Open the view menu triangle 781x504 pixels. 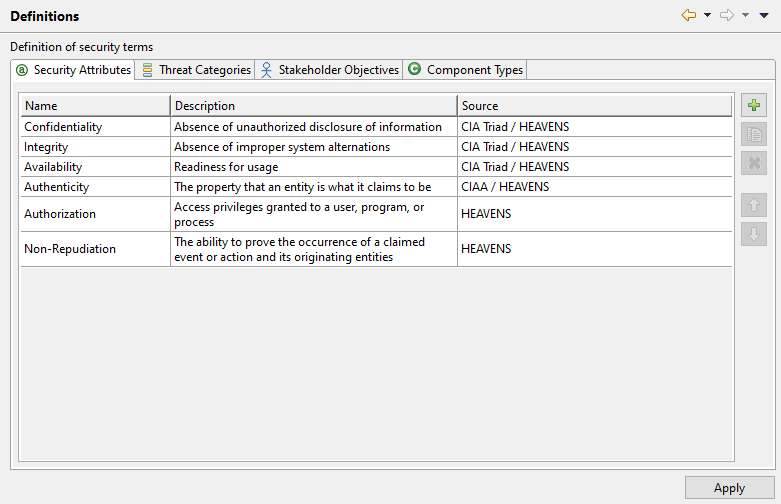(x=764, y=16)
